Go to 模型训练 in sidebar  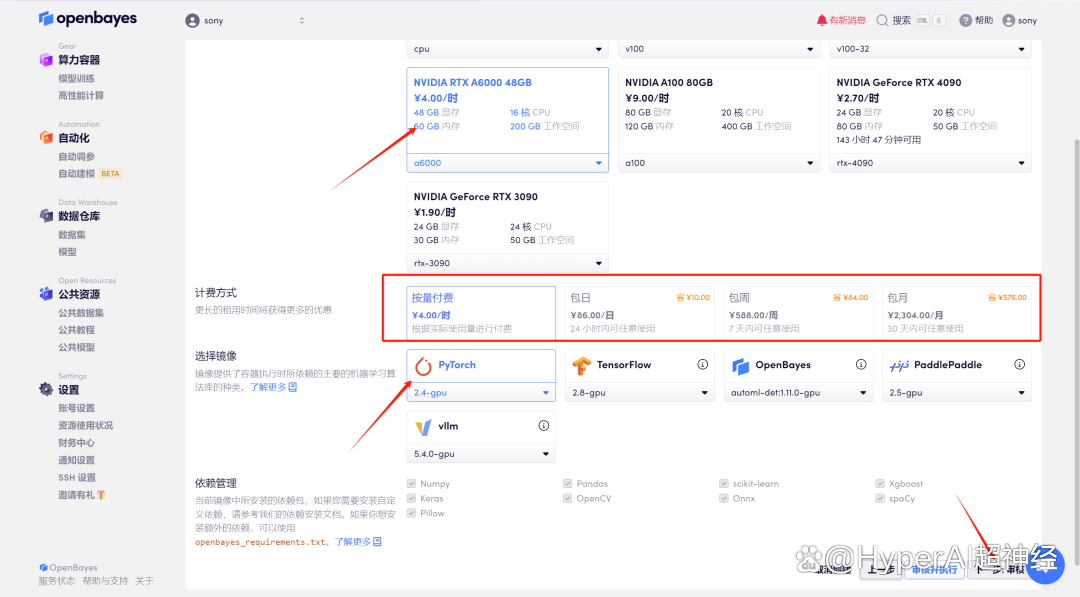pos(76,78)
